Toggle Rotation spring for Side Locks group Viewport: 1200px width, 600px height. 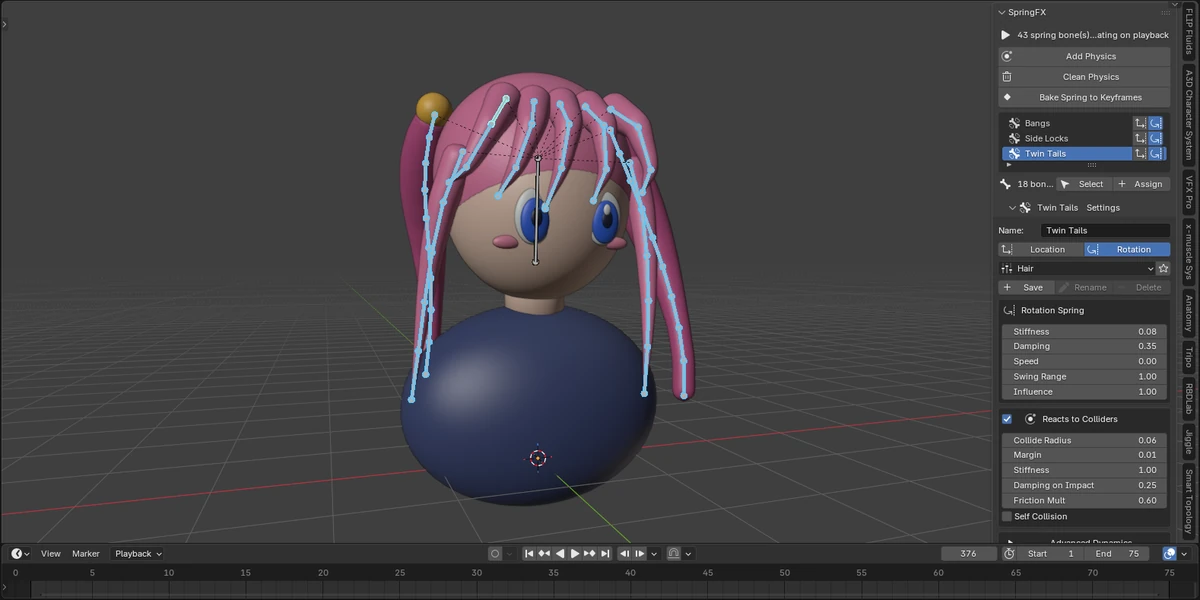tap(1156, 138)
